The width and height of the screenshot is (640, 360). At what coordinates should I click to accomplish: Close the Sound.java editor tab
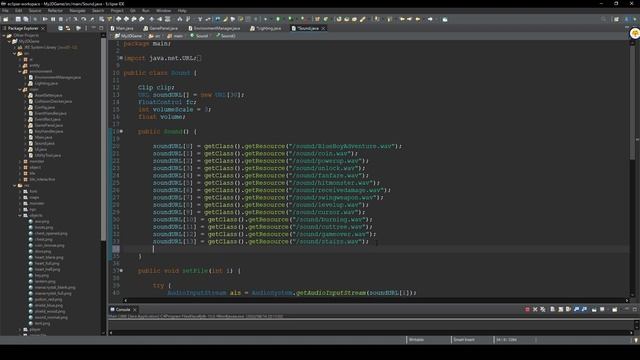pyautogui.click(x=323, y=28)
